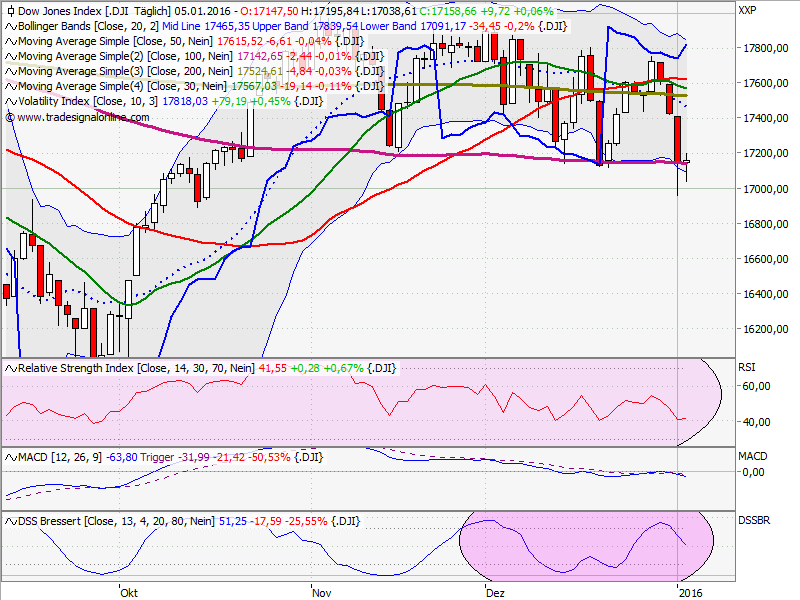Select the Moving Average Simple(3) 200-period line icon

pos(10,71)
